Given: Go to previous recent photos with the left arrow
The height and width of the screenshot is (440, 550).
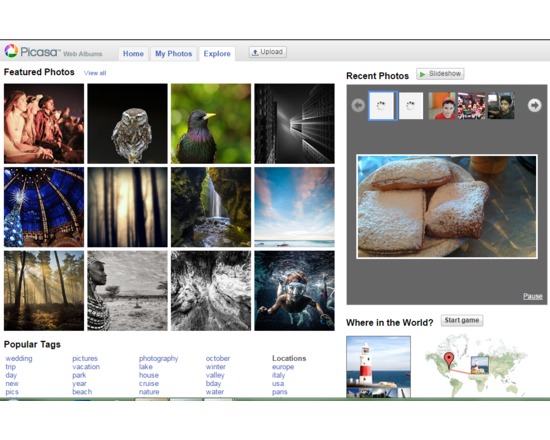Looking at the screenshot, I should tap(358, 105).
